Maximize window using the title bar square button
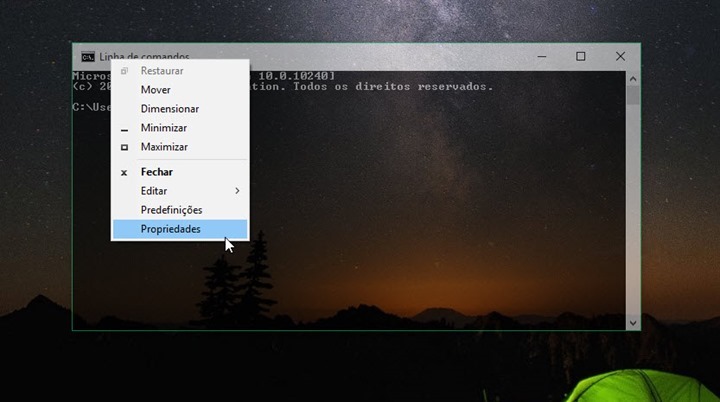720x402 pixels. click(x=580, y=57)
